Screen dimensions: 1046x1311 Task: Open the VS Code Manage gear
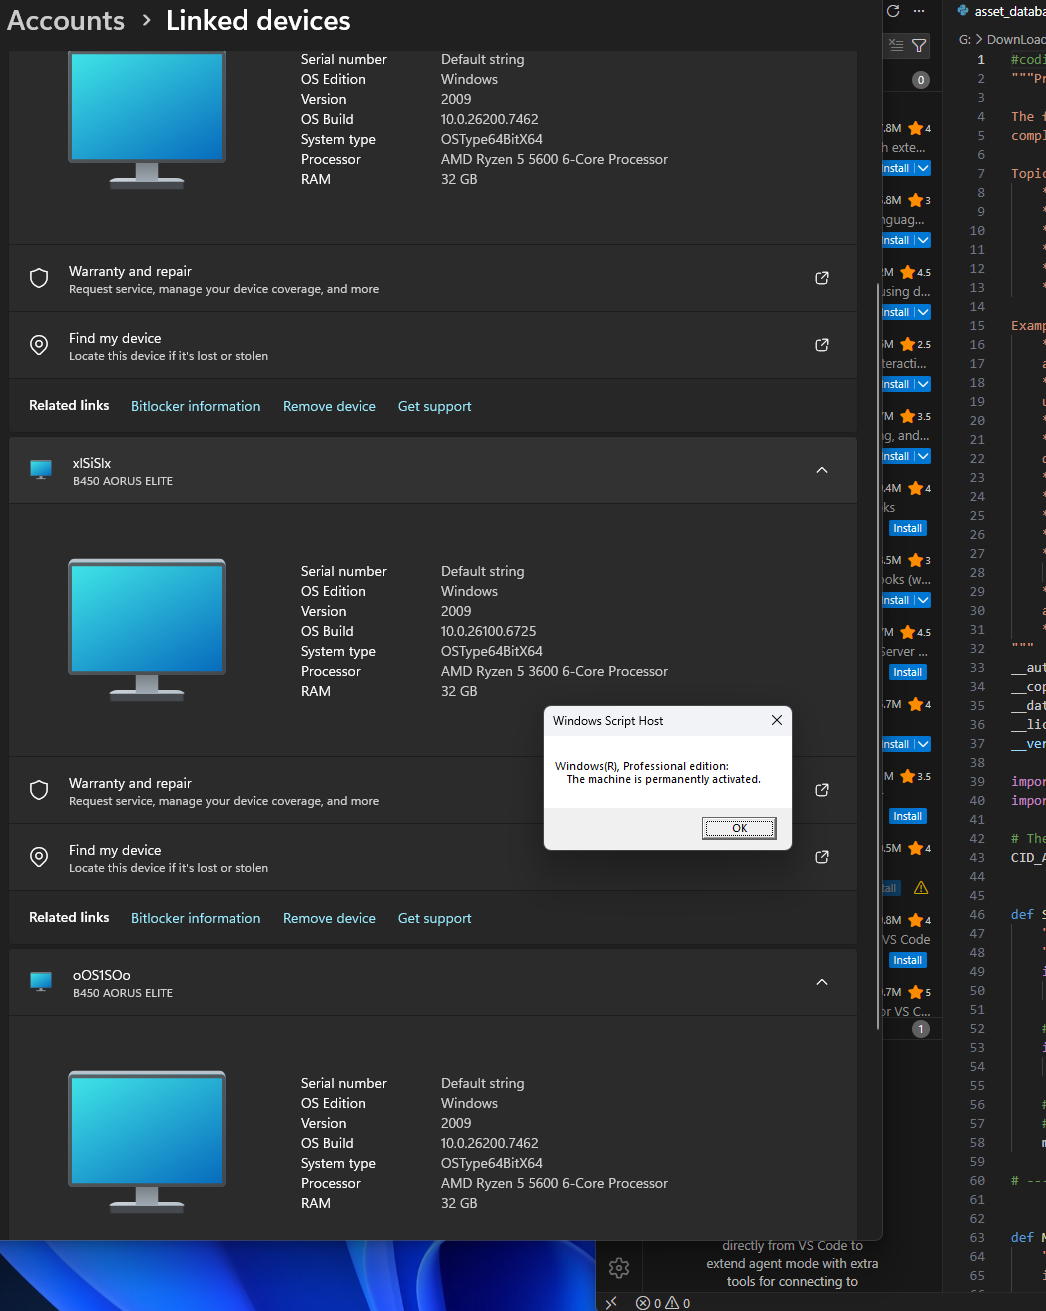(x=619, y=1268)
